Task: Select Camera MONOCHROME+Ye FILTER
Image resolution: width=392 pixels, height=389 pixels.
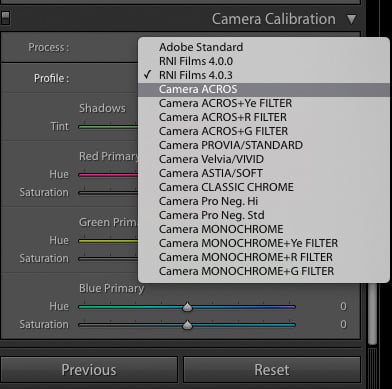Action: click(x=264, y=243)
